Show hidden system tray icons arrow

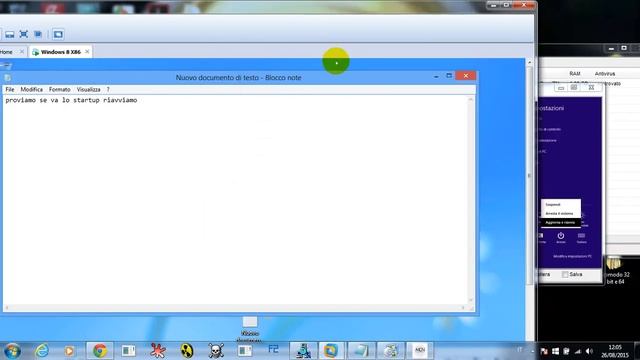coord(532,351)
